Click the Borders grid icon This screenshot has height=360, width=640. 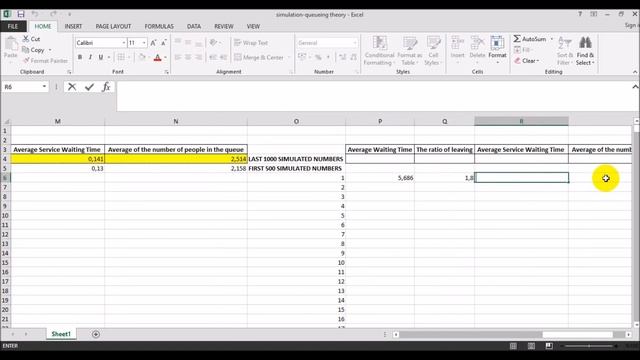tap(121, 57)
